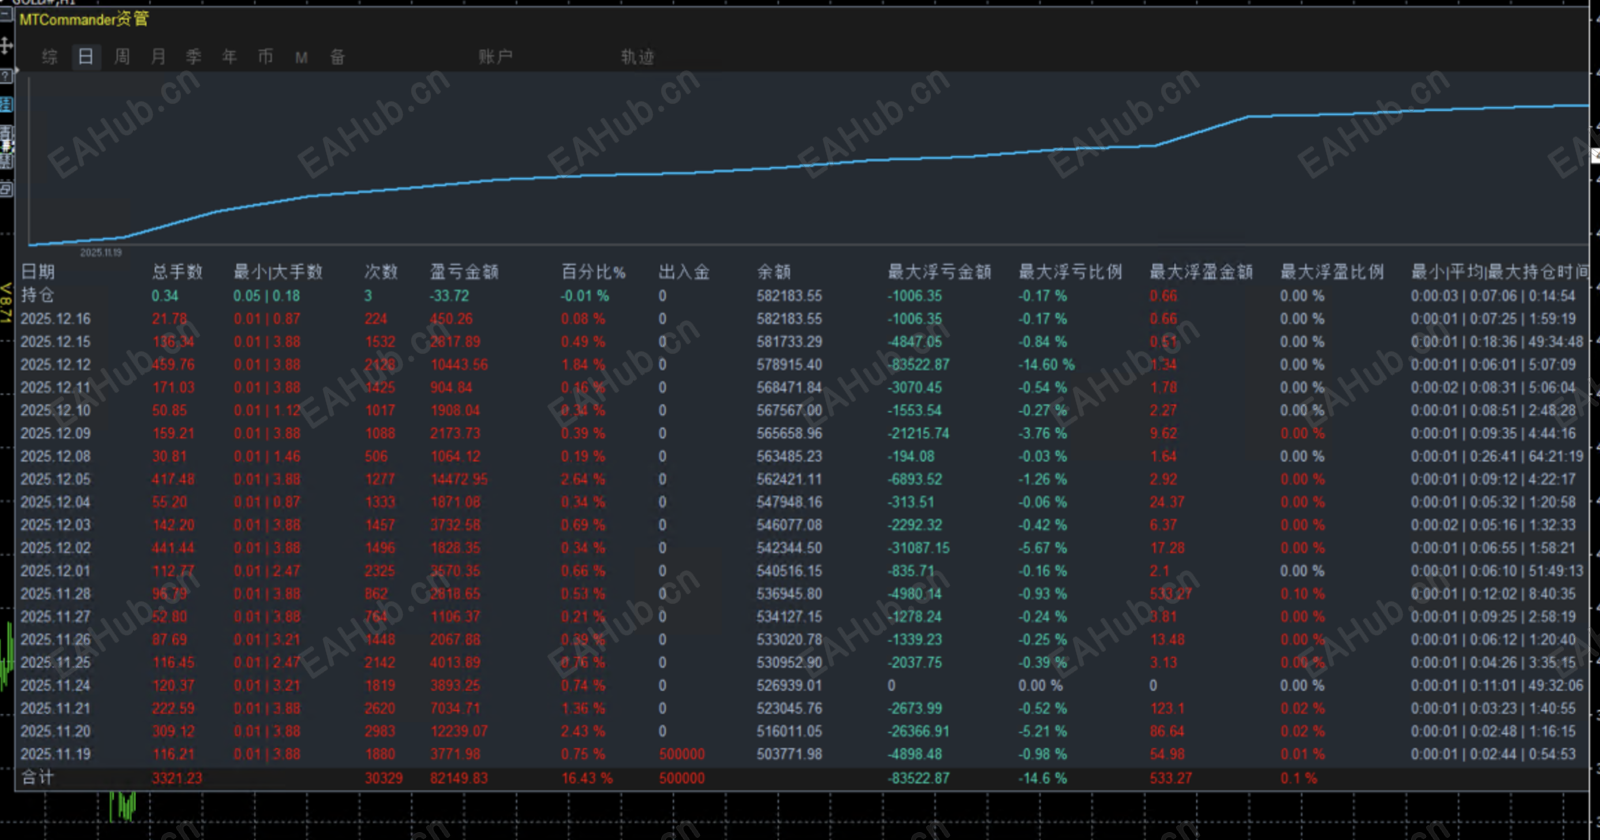The image size is (1600, 840).
Task: Select the 2025.11.20 date row
Action: click(x=56, y=732)
